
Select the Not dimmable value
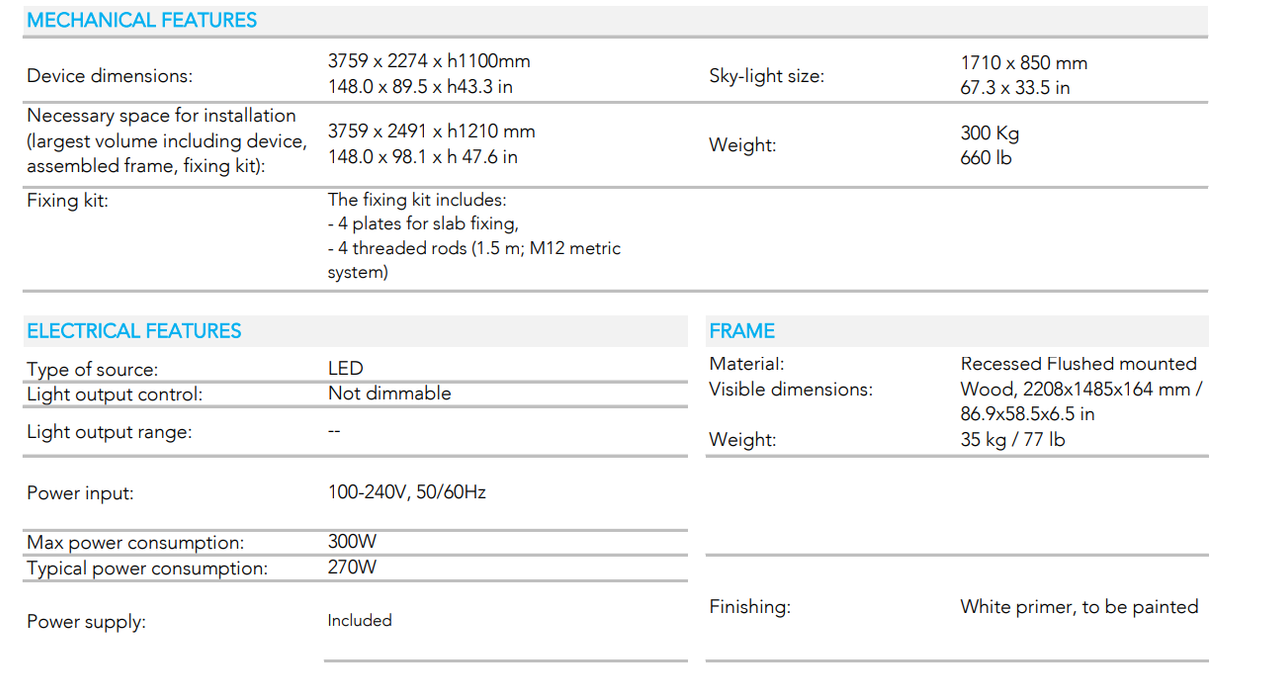click(x=390, y=393)
